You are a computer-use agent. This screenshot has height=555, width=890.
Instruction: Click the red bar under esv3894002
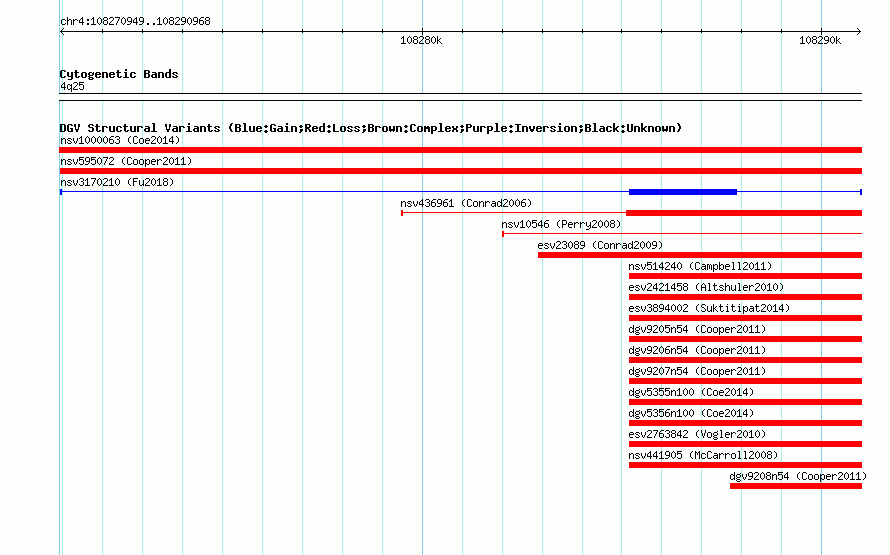click(x=745, y=318)
